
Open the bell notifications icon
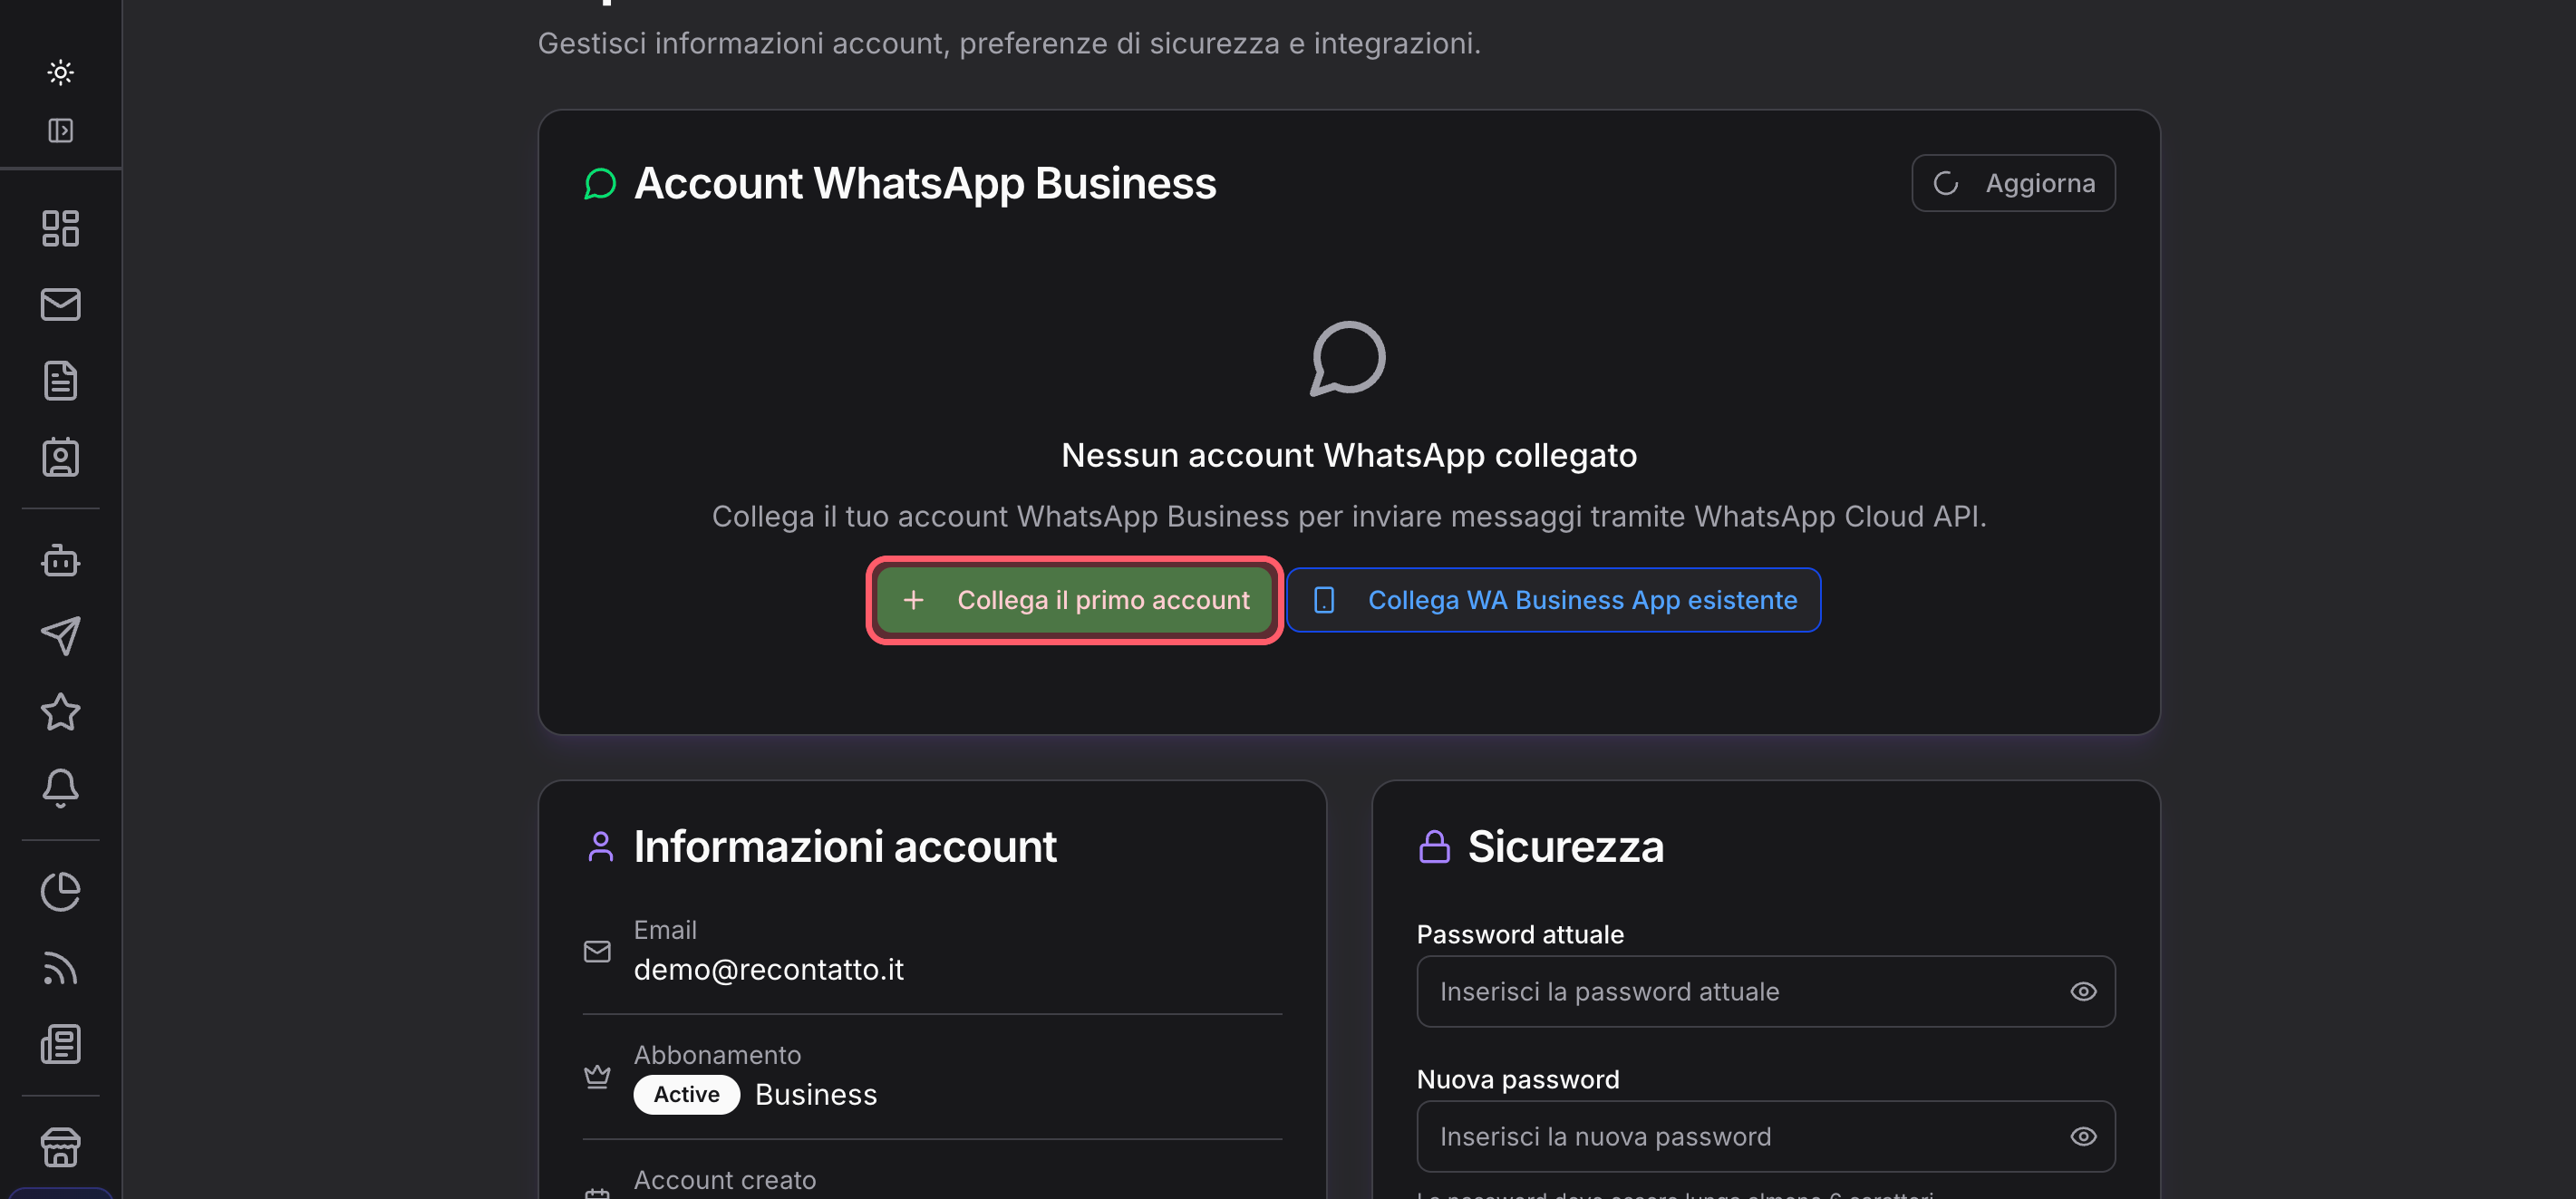coord(60,788)
